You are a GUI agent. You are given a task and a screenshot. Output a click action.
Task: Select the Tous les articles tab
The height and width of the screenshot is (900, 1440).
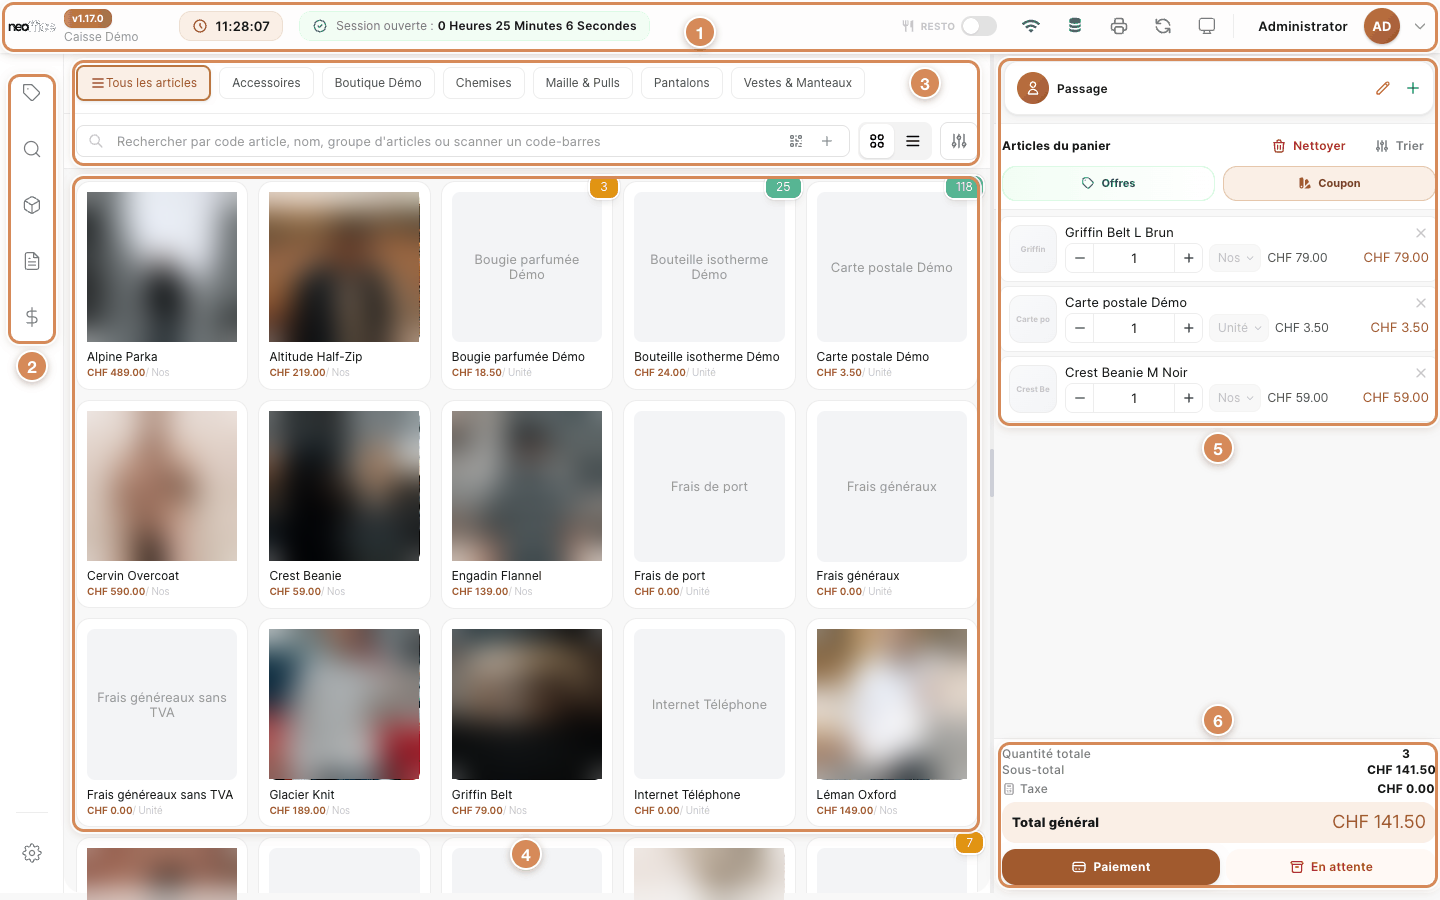[144, 83]
